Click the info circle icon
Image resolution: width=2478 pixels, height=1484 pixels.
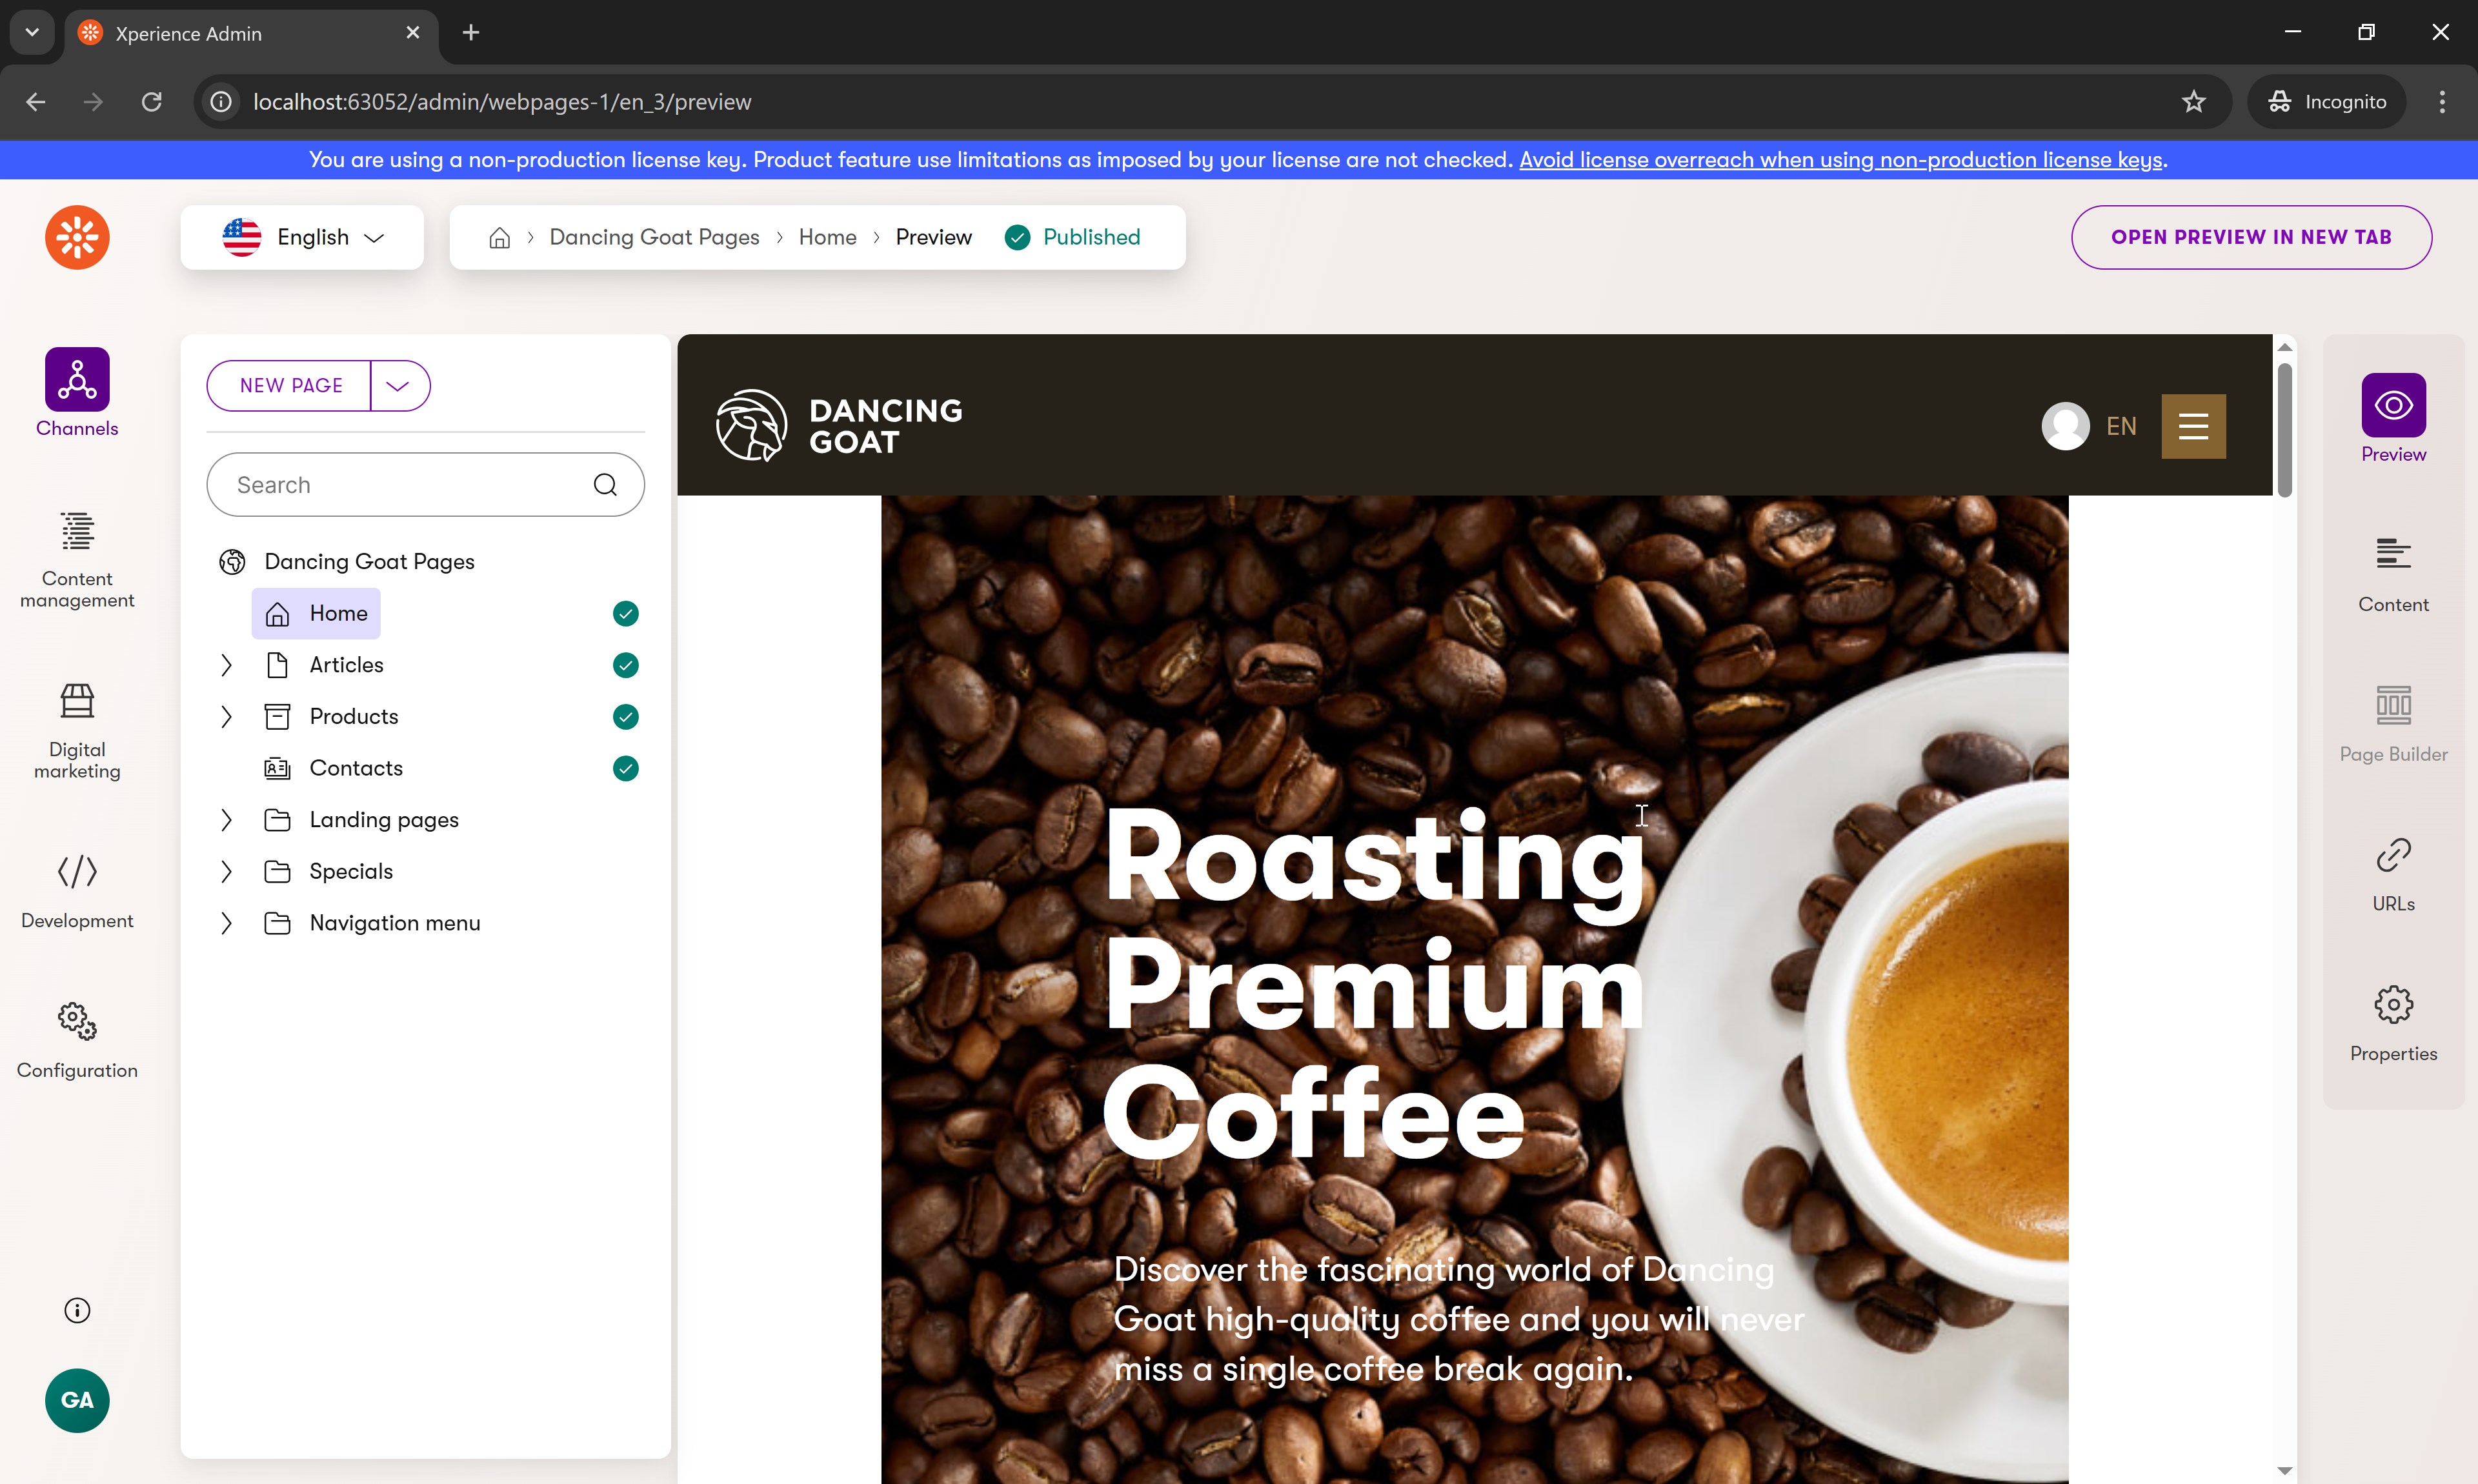click(x=77, y=1310)
